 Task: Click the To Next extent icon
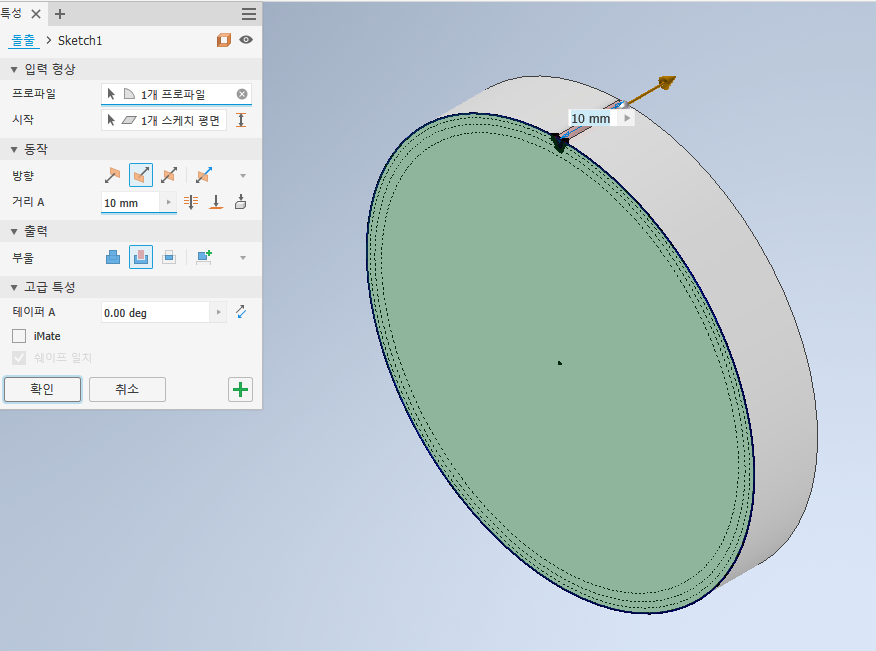pos(239,202)
